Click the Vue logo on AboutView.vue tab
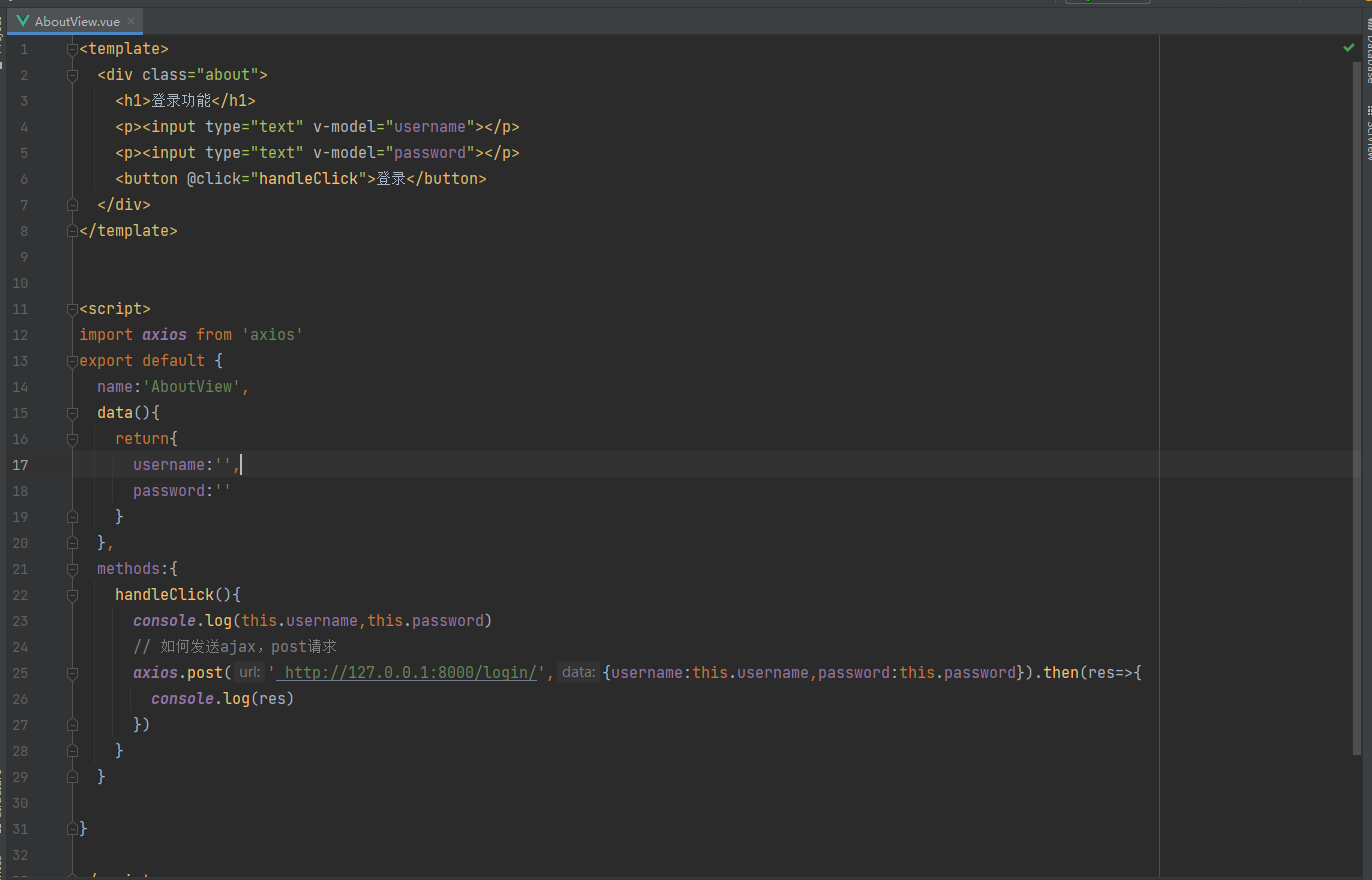1372x880 pixels. click(23, 21)
